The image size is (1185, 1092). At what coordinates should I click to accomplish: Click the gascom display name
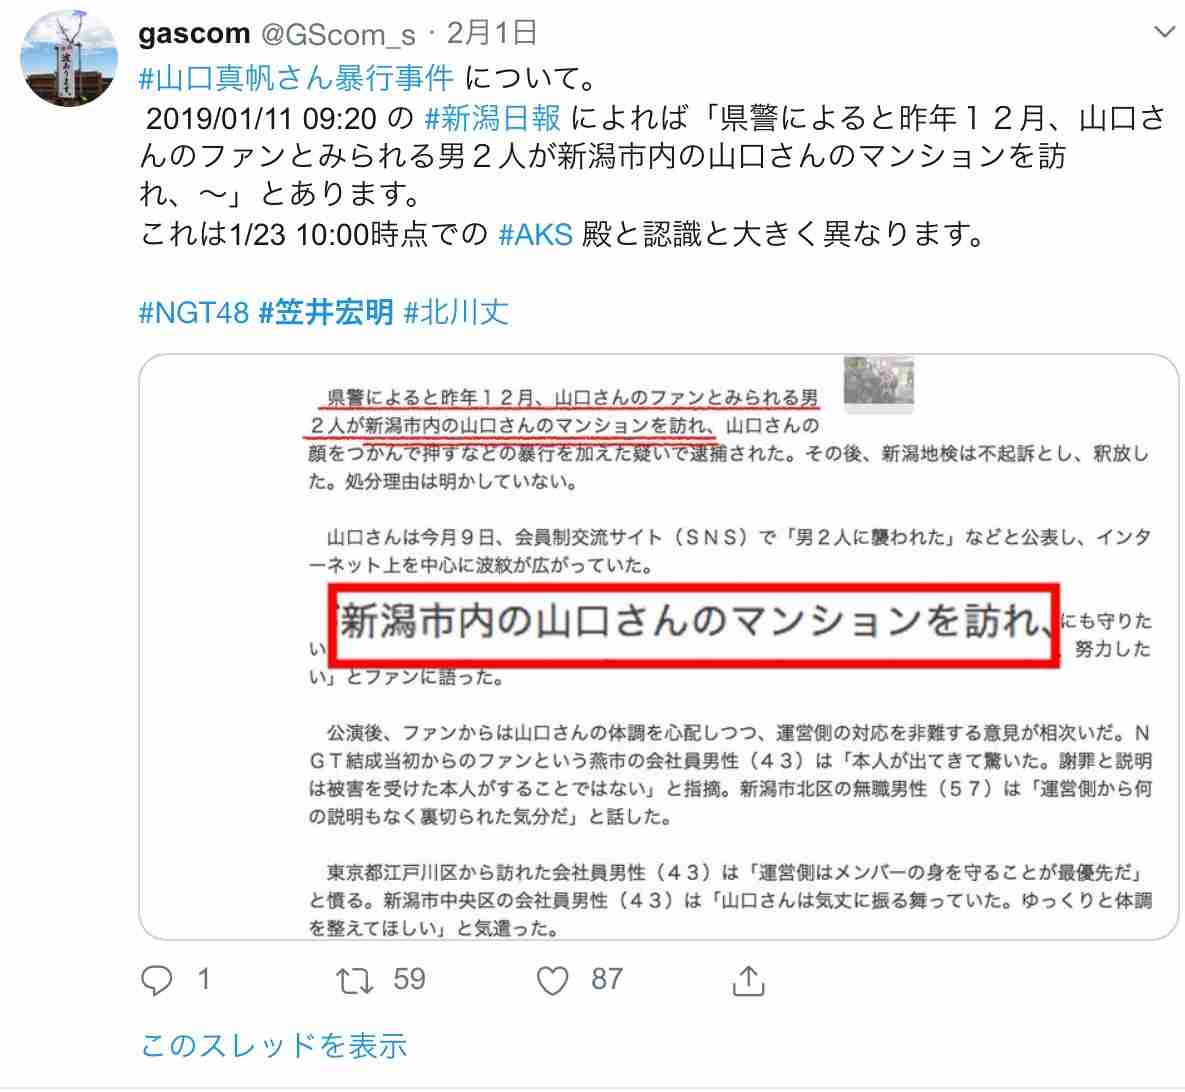pos(194,33)
